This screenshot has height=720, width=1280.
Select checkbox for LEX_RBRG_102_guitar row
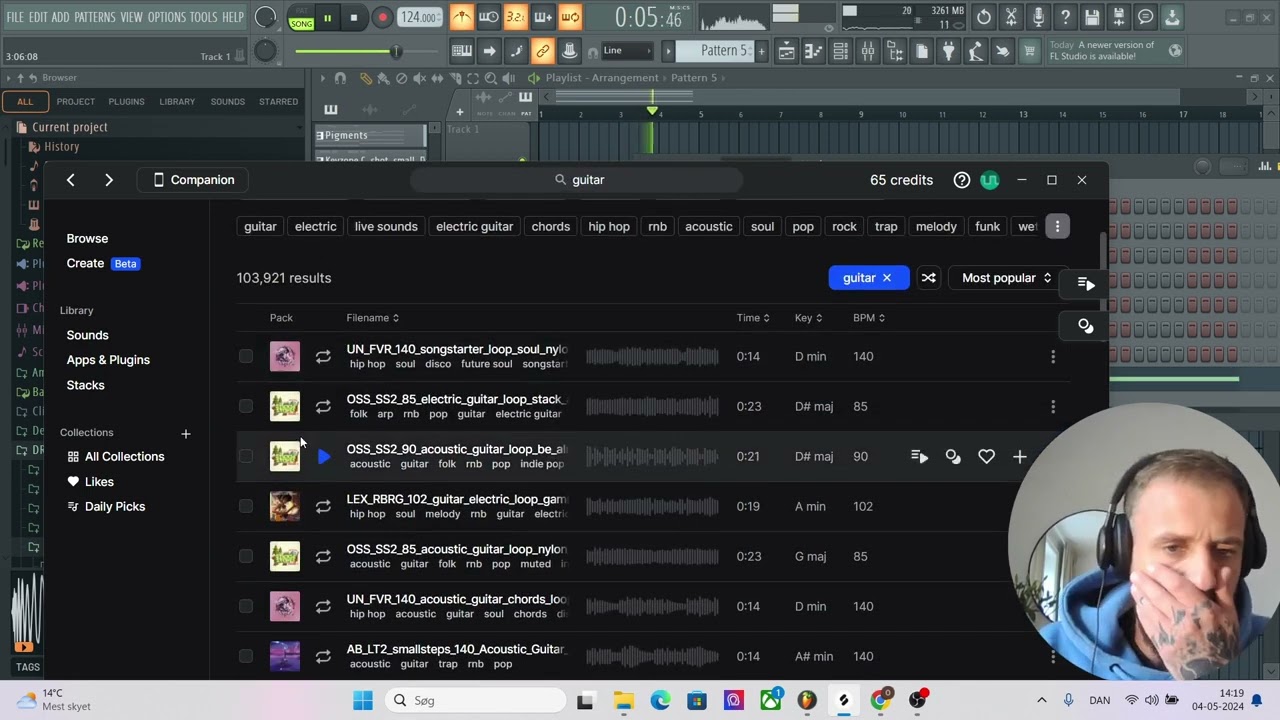pyautogui.click(x=246, y=506)
